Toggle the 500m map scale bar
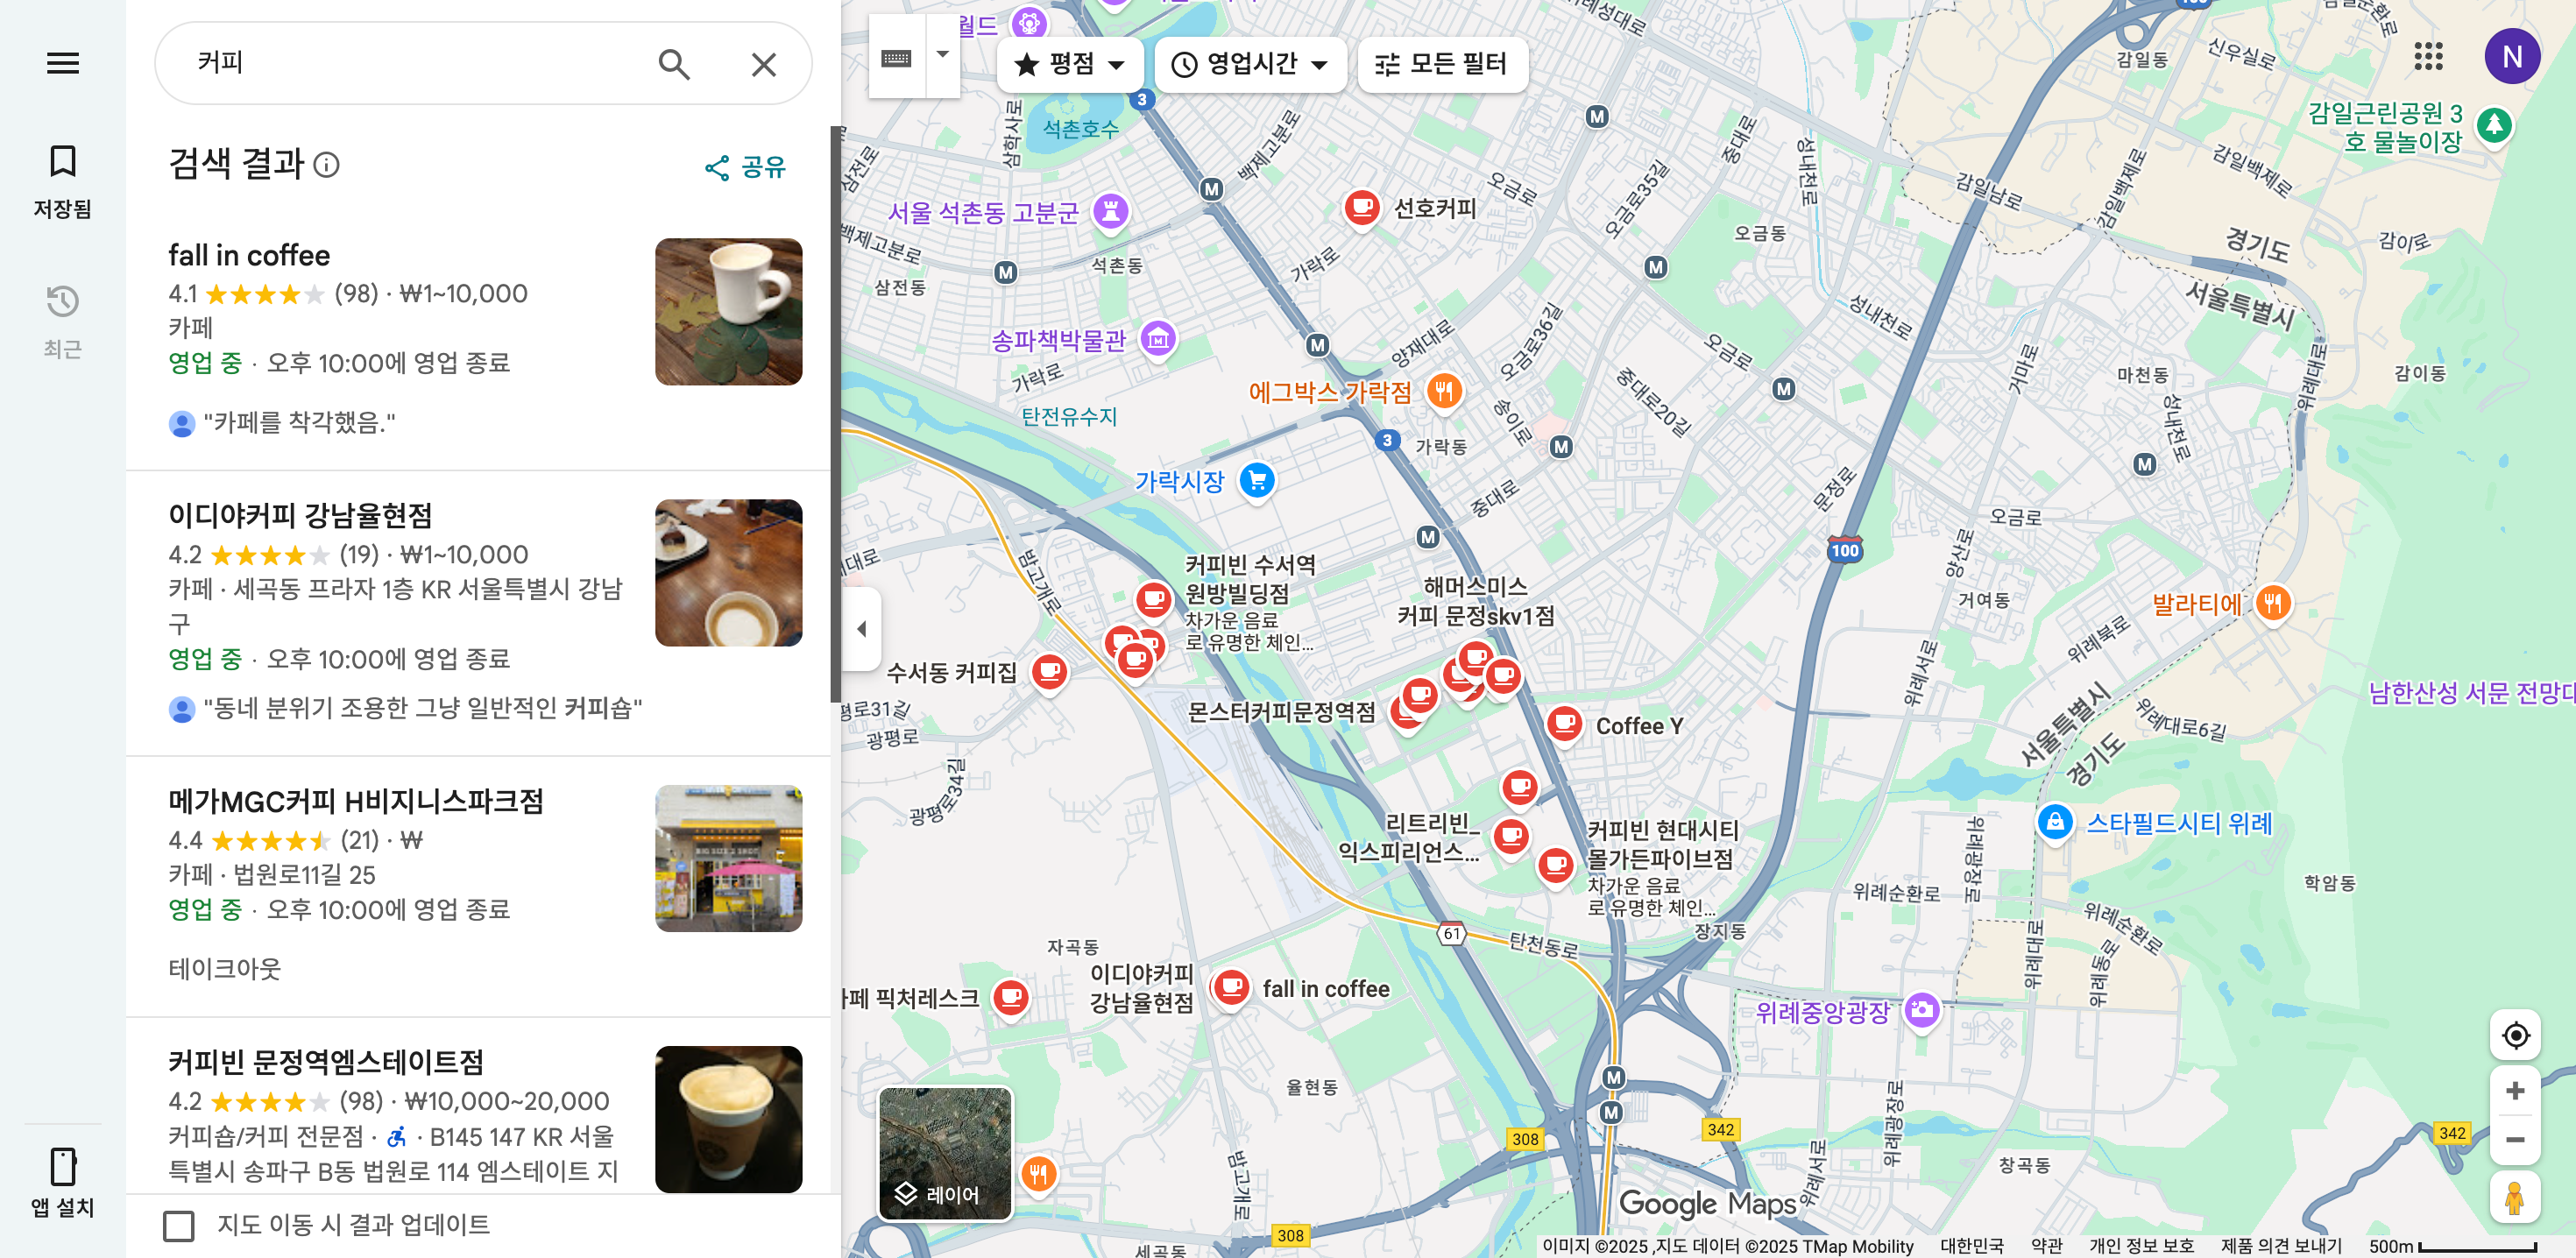Image resolution: width=2576 pixels, height=1258 pixels. 2453,1246
